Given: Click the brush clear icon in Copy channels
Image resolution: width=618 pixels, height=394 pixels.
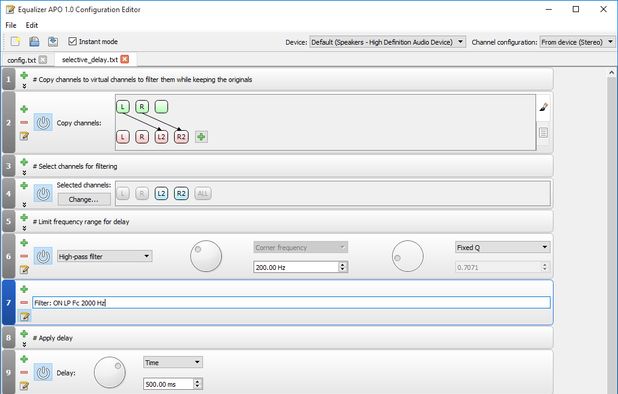Looking at the screenshot, I should 544,107.
